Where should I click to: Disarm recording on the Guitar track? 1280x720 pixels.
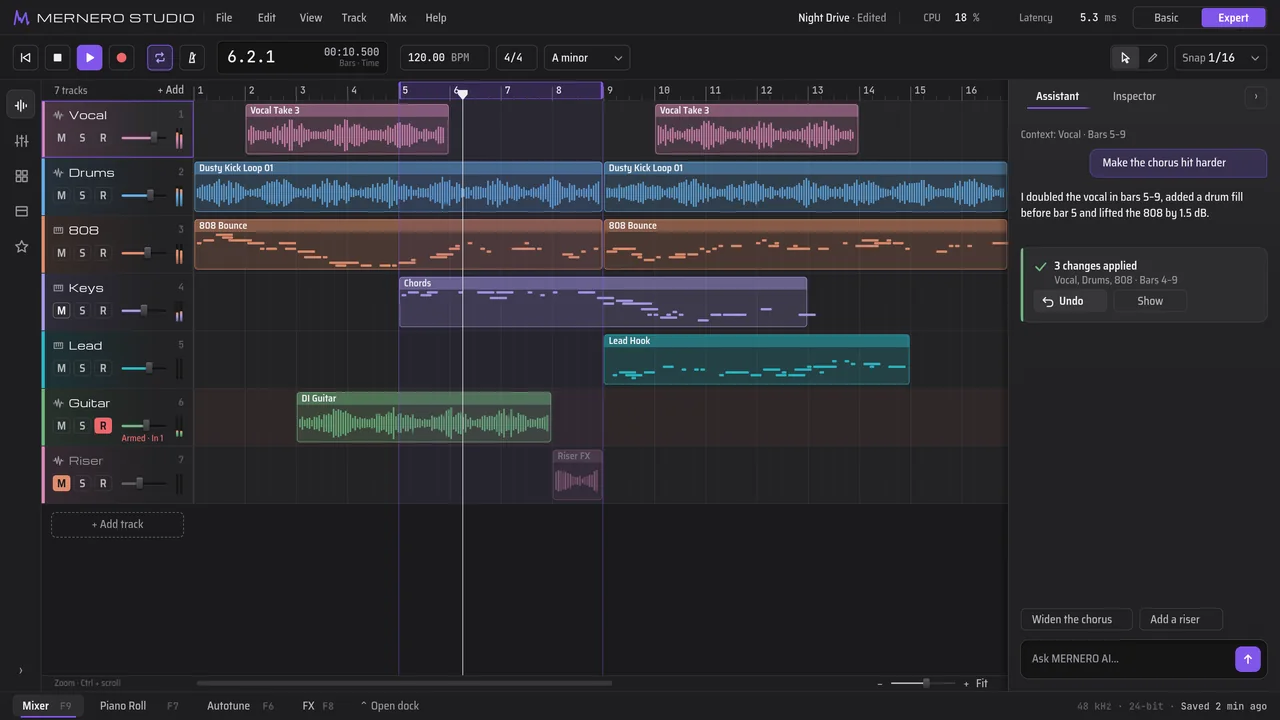pyautogui.click(x=102, y=426)
